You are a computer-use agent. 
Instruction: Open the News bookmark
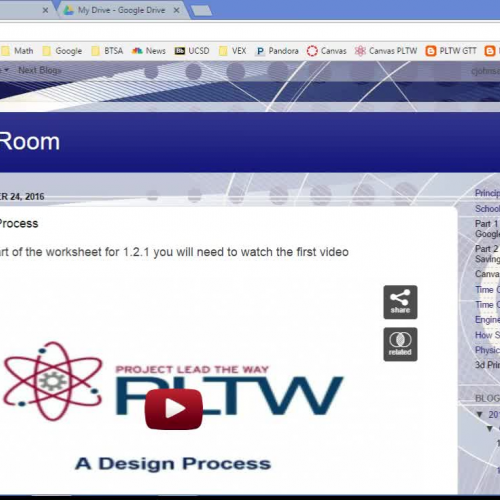point(149,51)
